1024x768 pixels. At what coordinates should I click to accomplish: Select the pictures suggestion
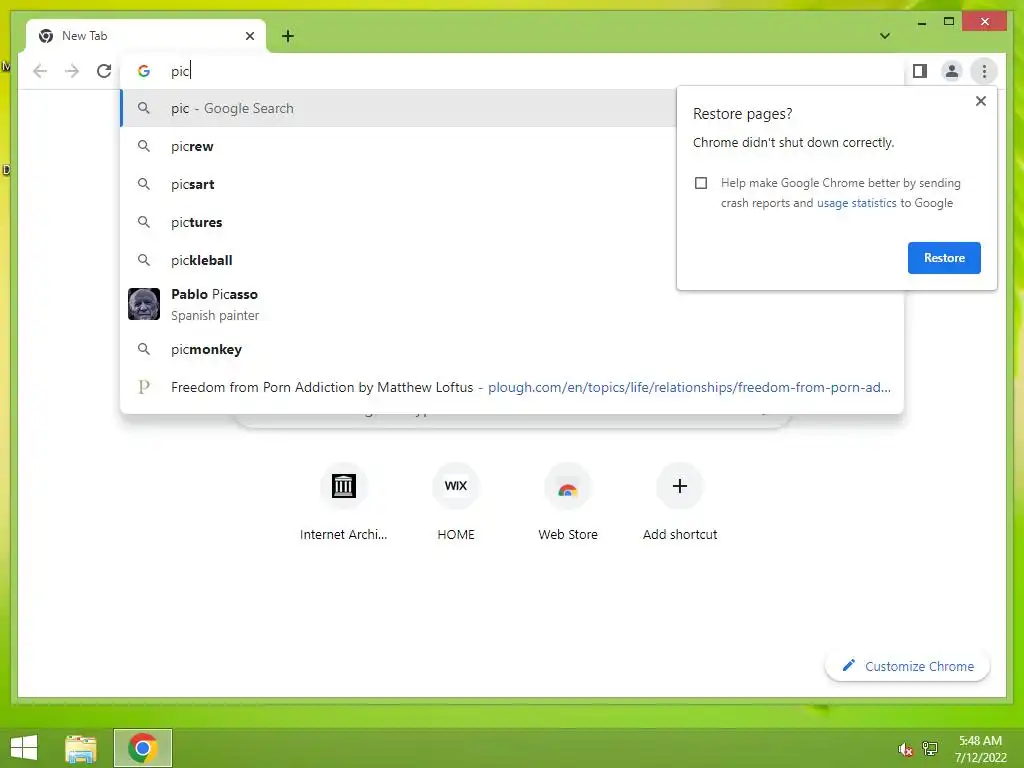click(x=398, y=222)
